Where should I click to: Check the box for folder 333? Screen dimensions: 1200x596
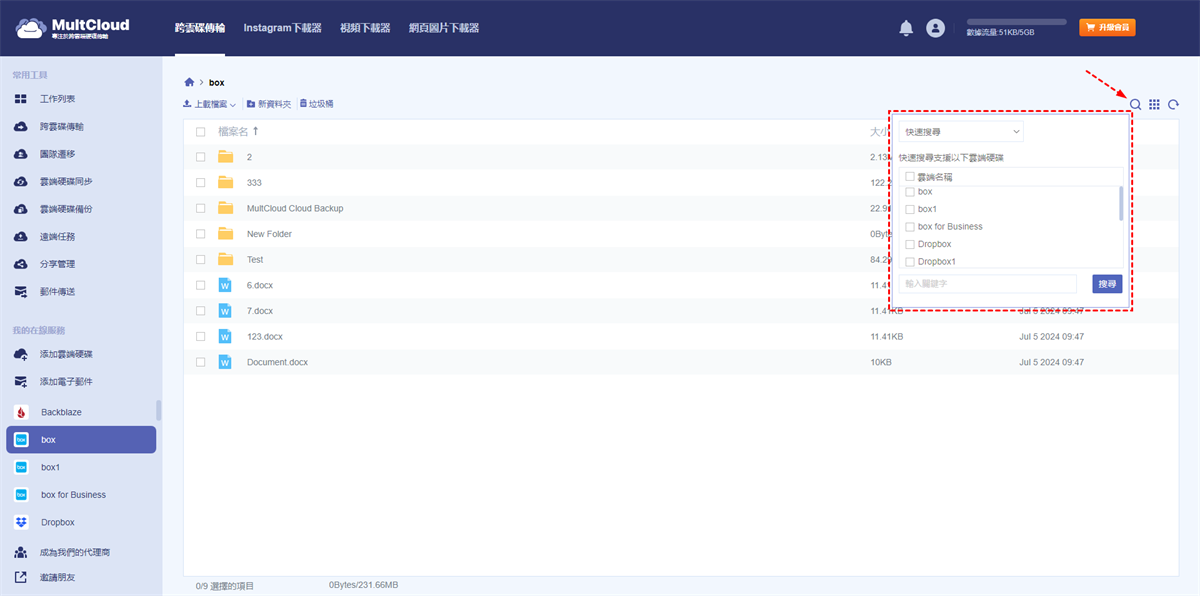click(201, 183)
